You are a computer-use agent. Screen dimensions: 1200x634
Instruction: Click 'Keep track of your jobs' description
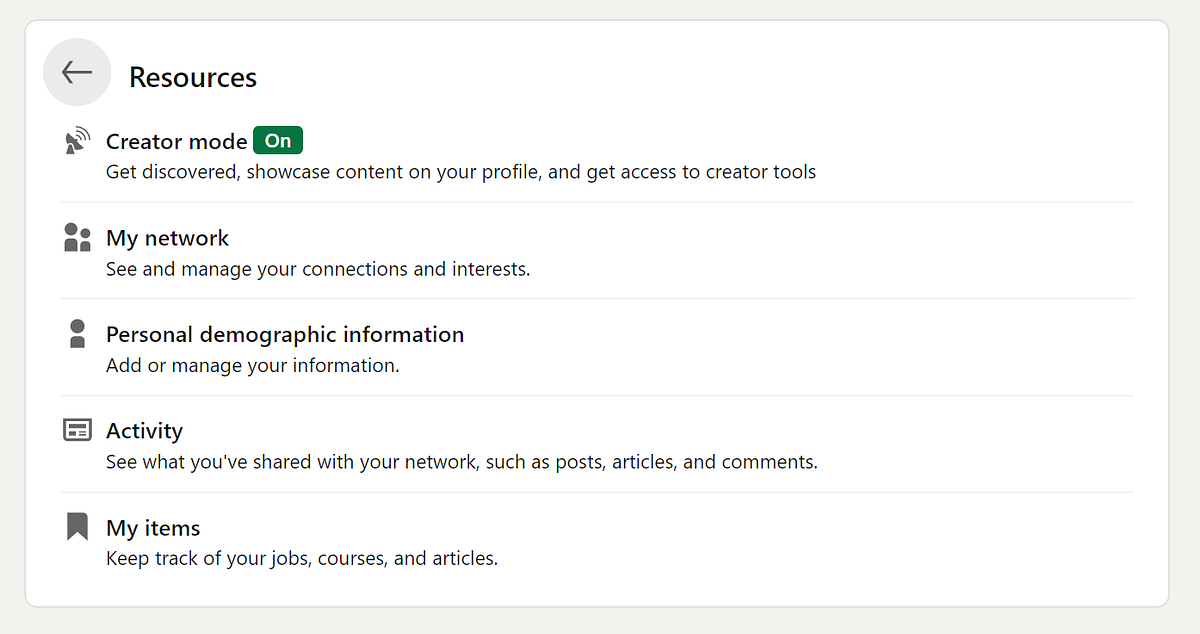click(x=302, y=558)
